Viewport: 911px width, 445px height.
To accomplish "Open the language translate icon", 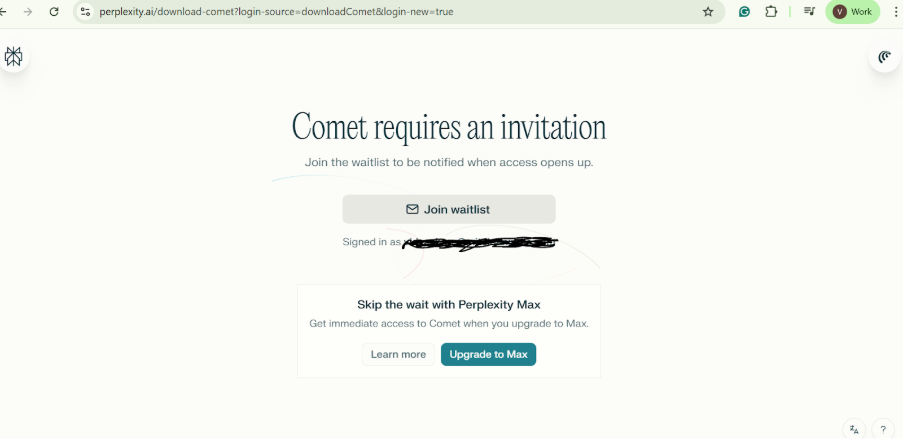I will (x=854, y=430).
